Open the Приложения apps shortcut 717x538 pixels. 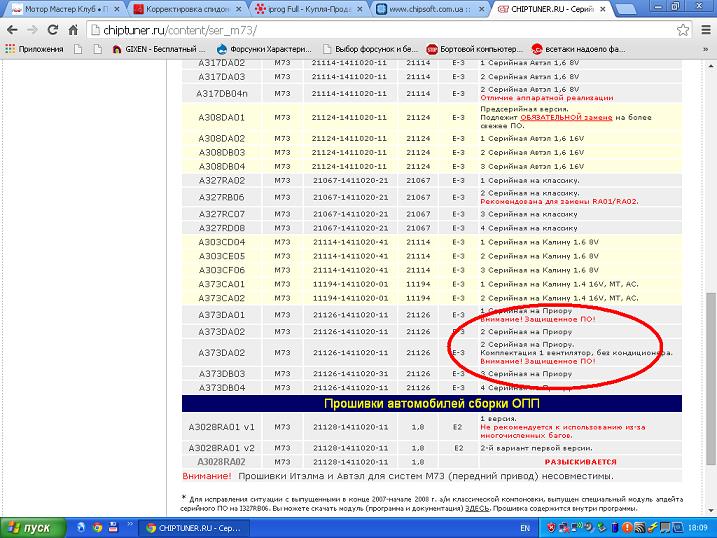[34, 48]
